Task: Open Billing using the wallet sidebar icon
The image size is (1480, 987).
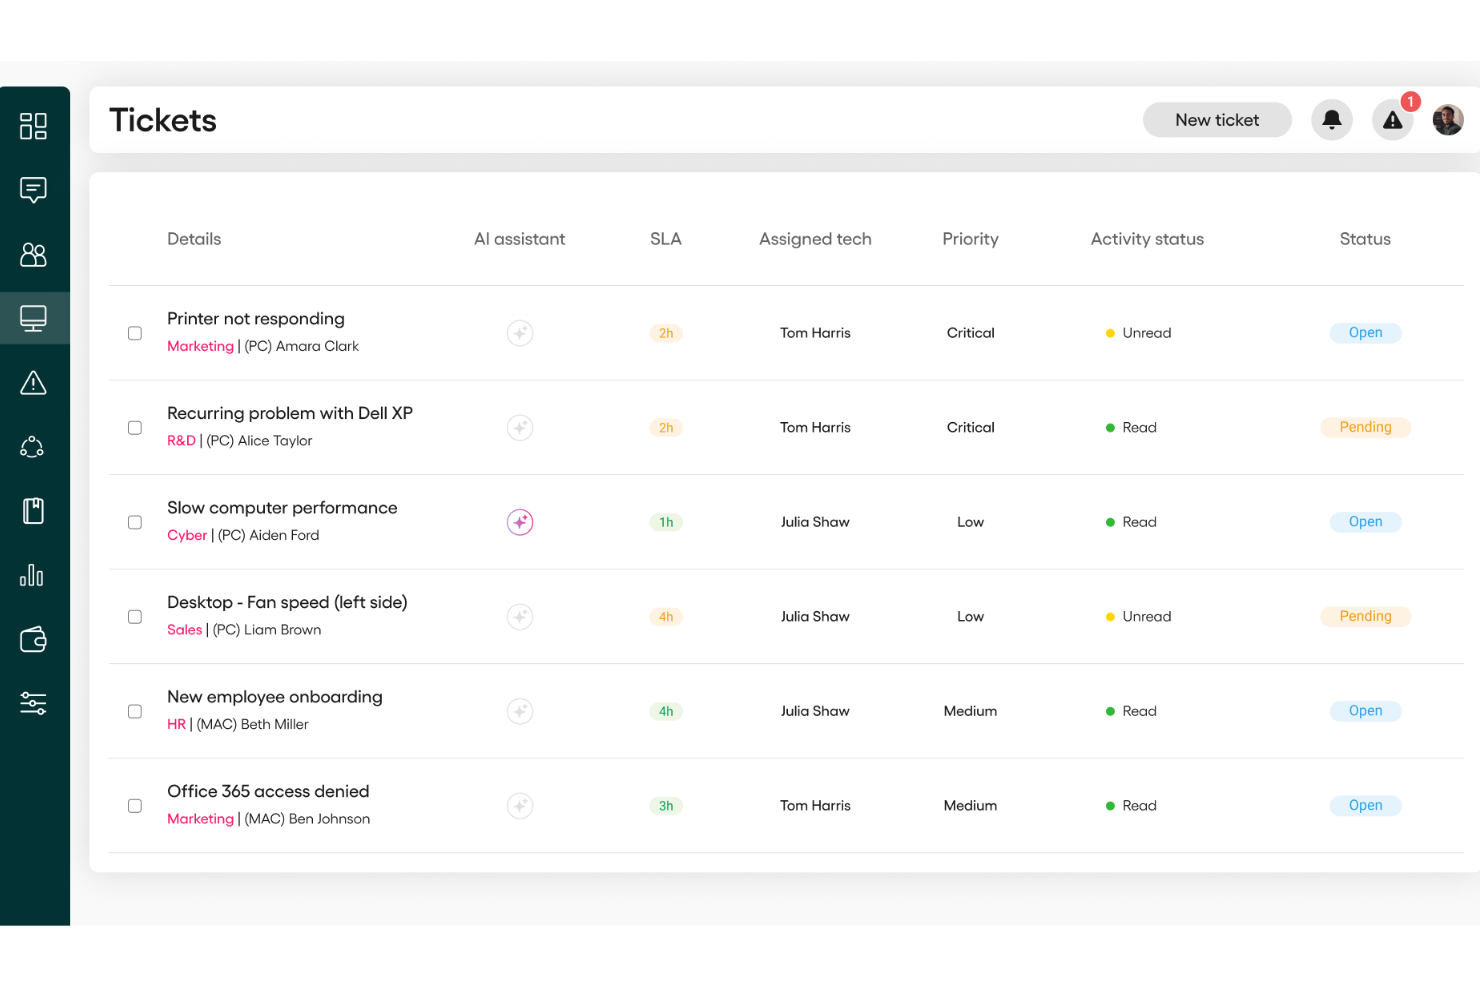Action: pos(34,639)
